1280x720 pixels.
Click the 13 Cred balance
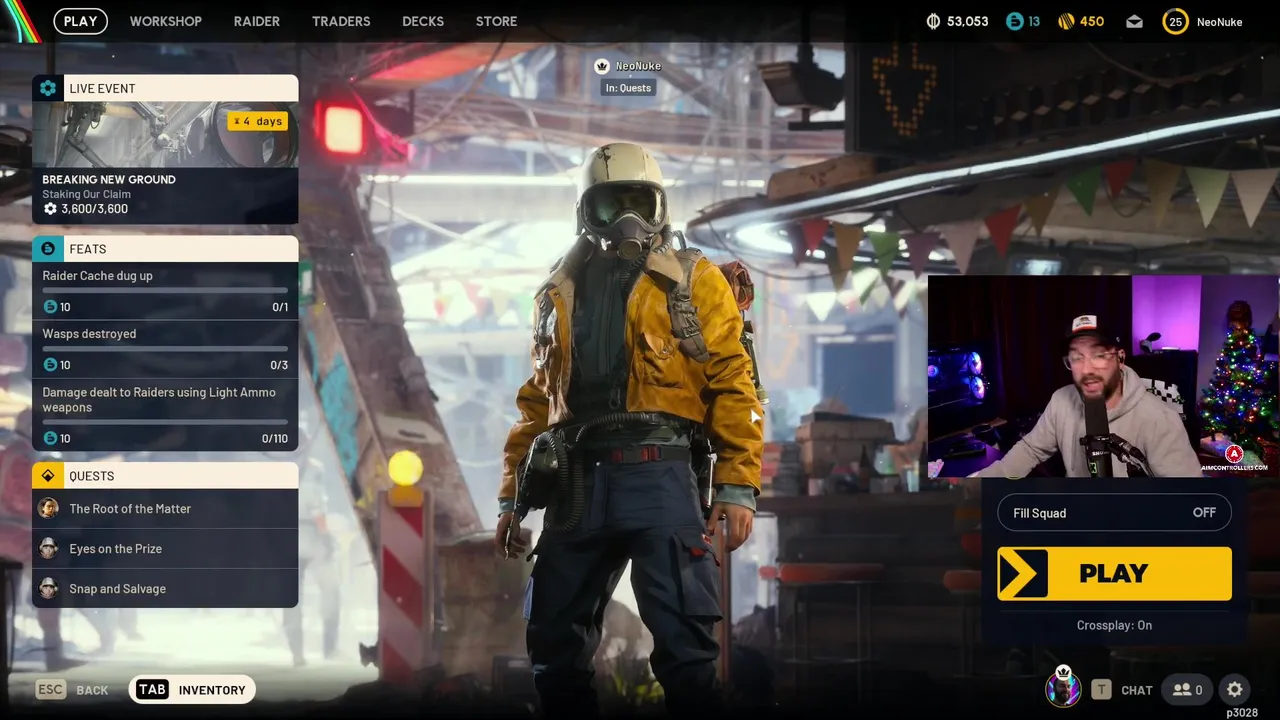pos(1034,21)
